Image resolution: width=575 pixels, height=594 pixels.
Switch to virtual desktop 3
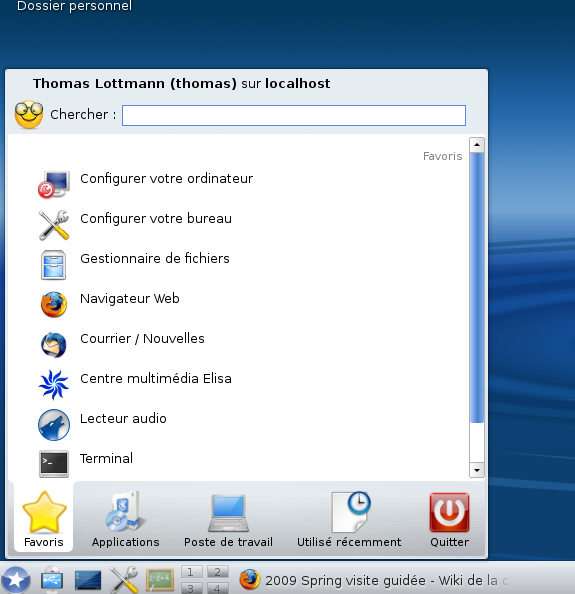point(191,588)
